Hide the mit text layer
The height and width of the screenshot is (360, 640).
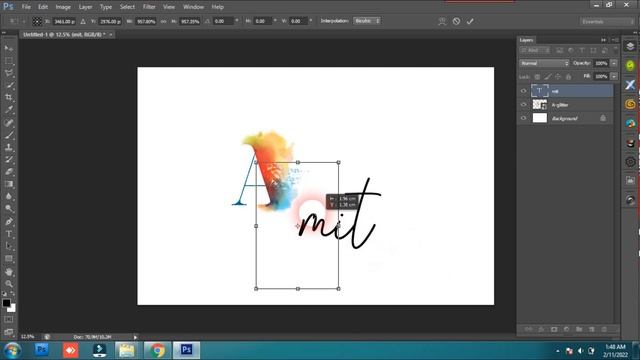(x=523, y=91)
